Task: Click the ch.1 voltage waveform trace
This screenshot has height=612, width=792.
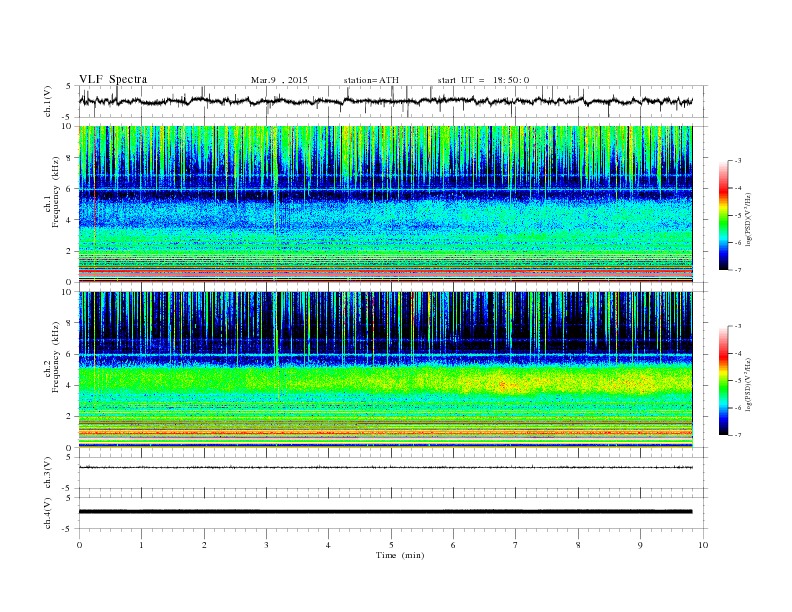Action: (386, 101)
